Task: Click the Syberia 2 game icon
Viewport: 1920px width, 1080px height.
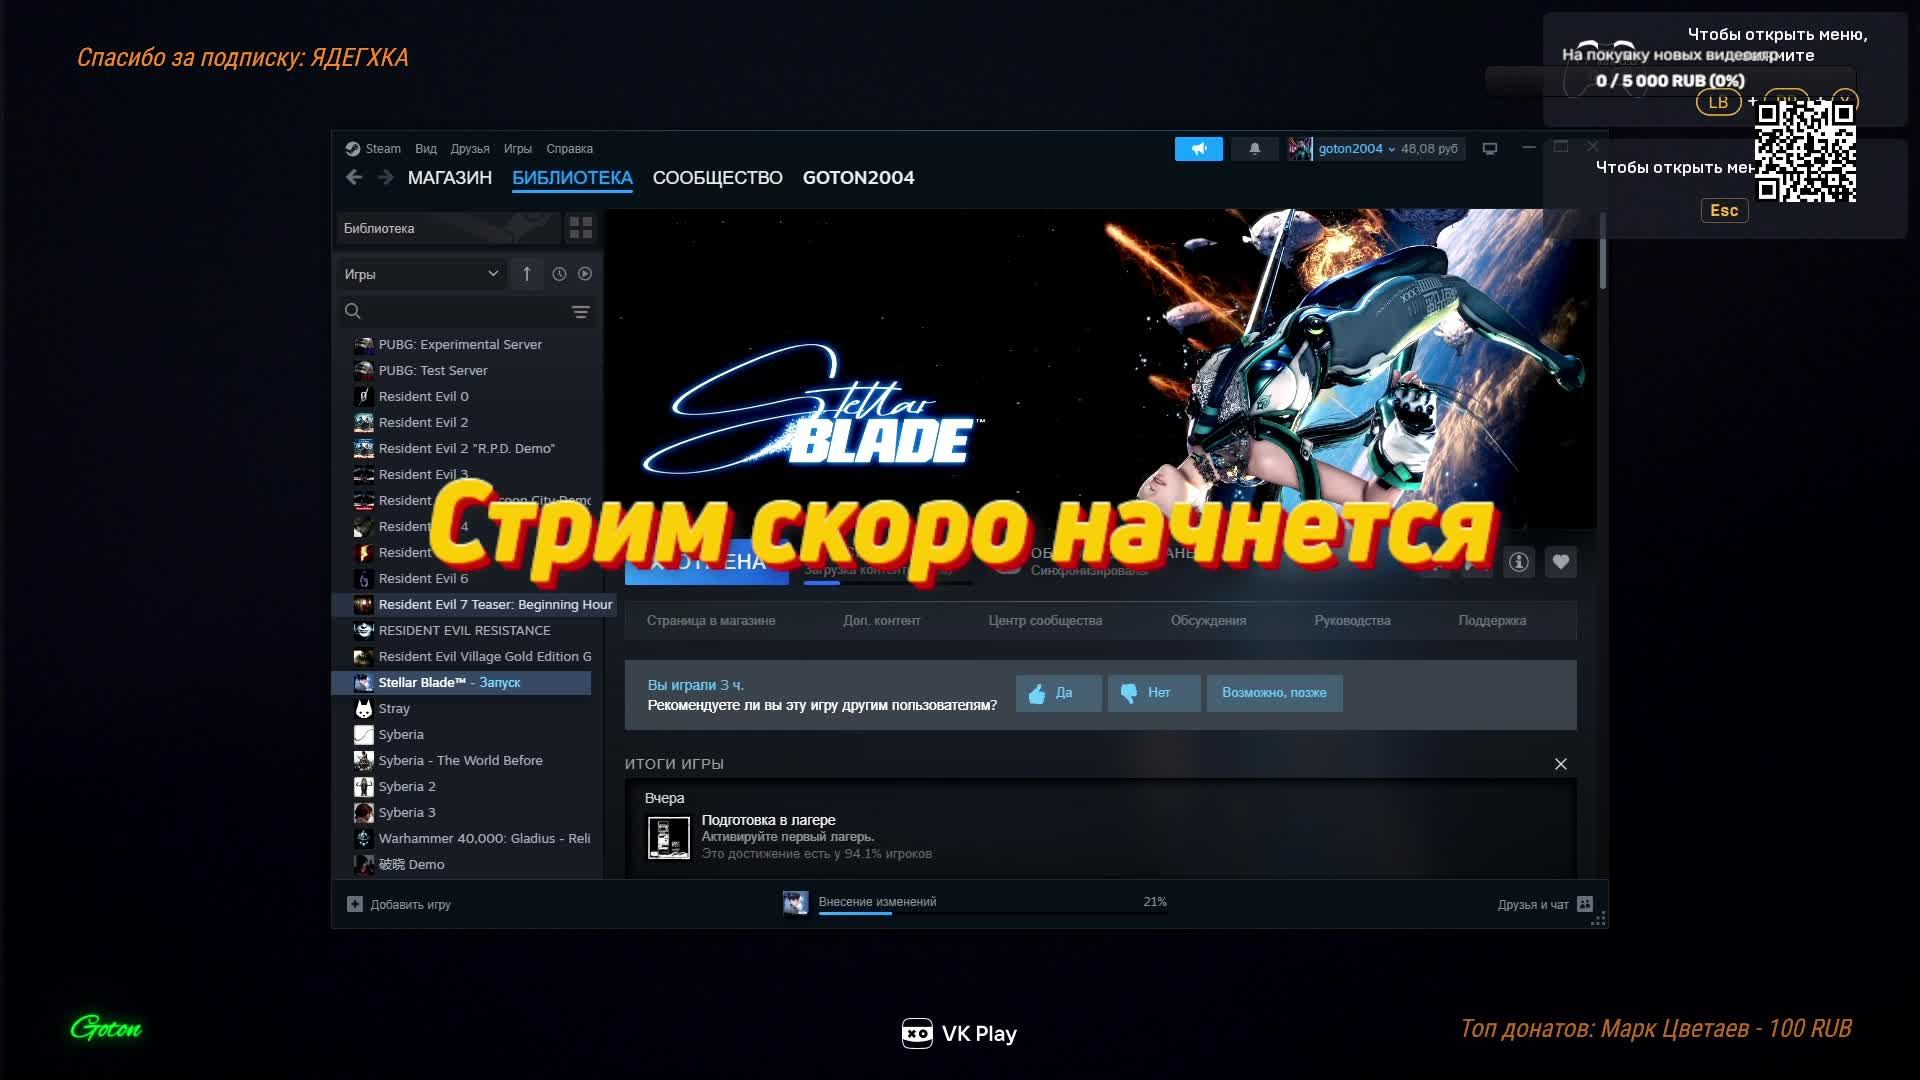Action: (x=364, y=786)
